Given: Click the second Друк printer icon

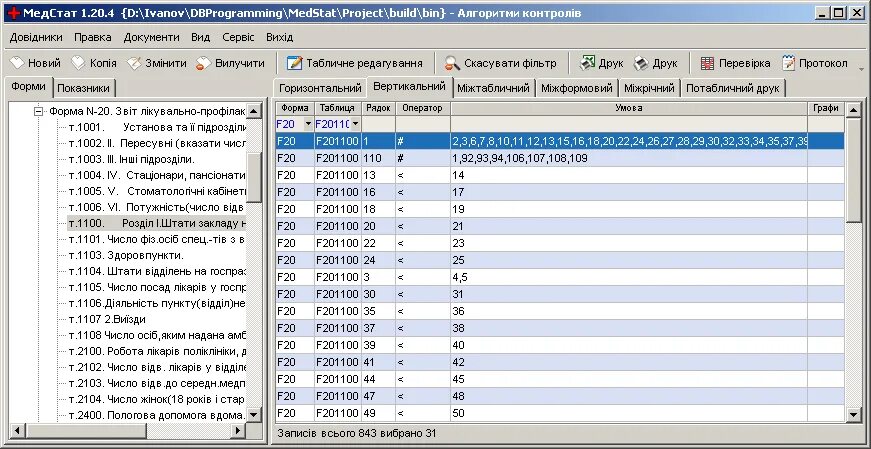Looking at the screenshot, I should click(x=641, y=63).
